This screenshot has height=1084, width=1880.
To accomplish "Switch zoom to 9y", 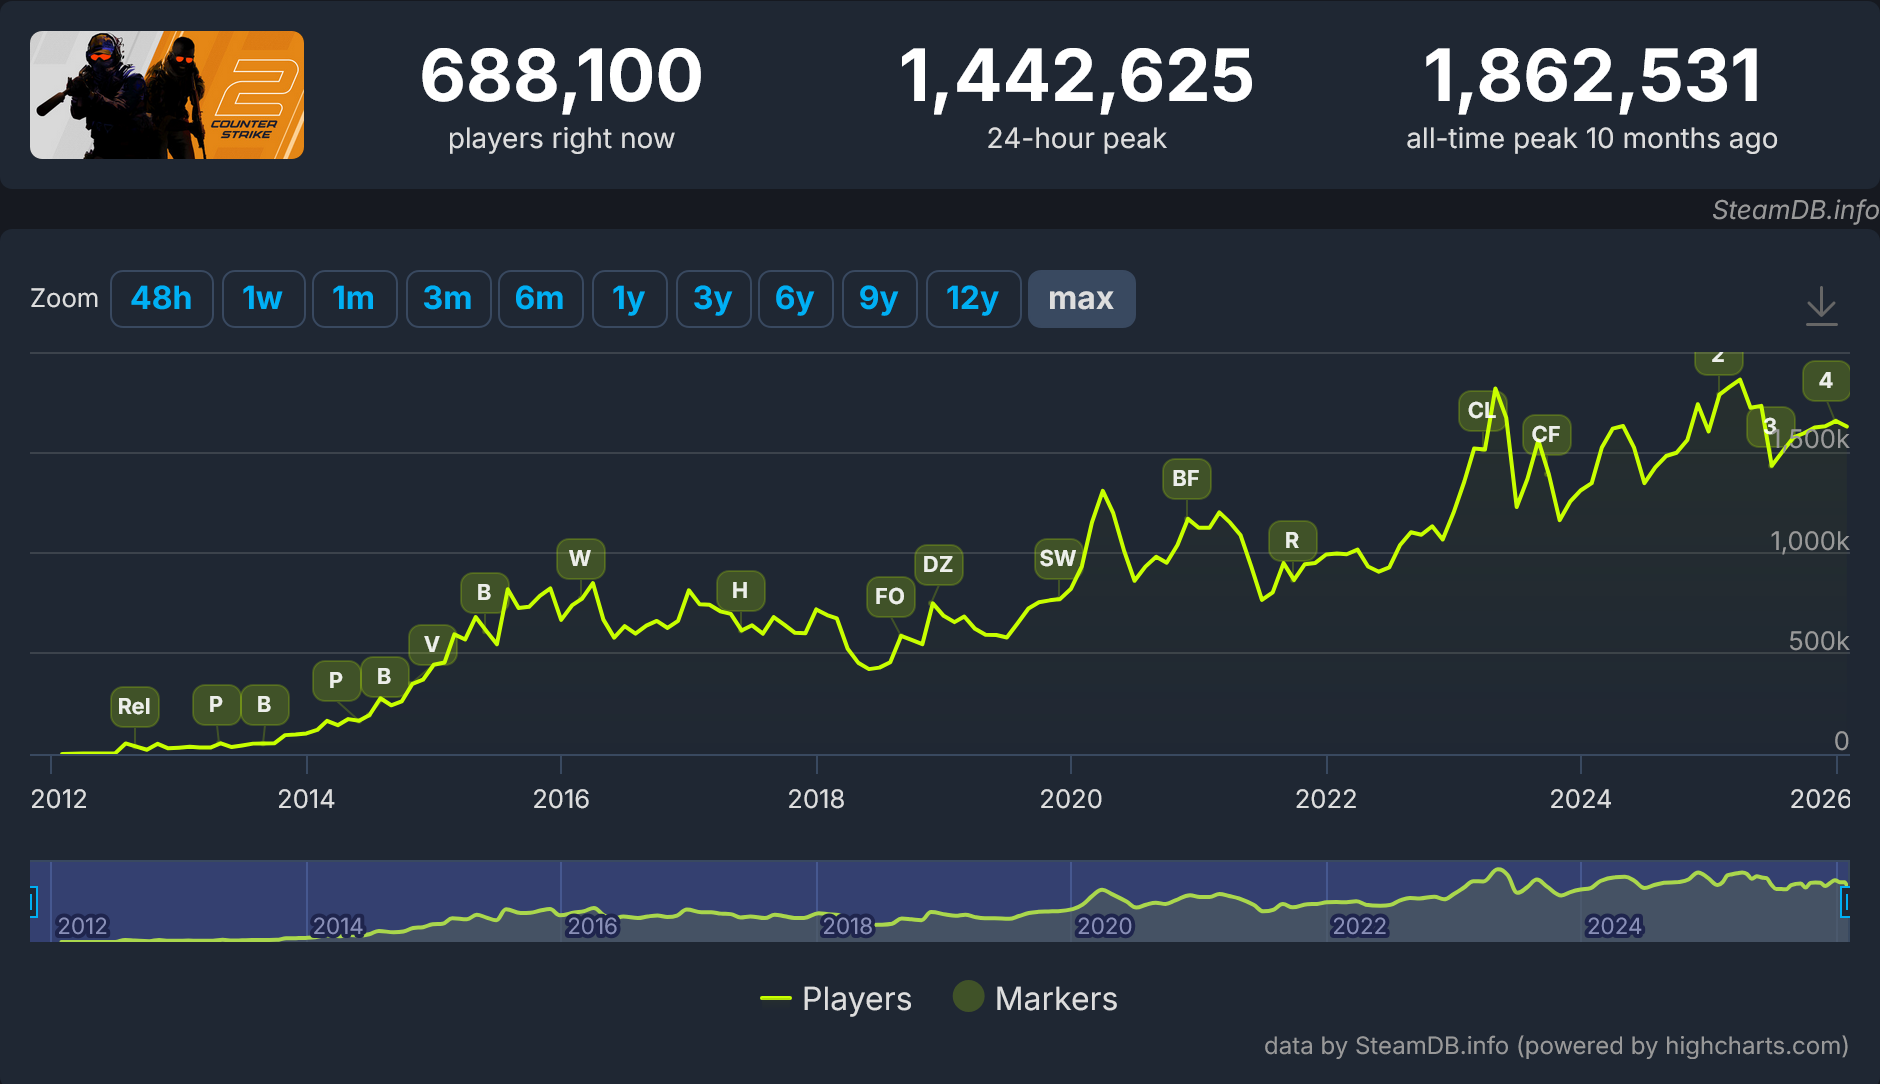I will (879, 298).
